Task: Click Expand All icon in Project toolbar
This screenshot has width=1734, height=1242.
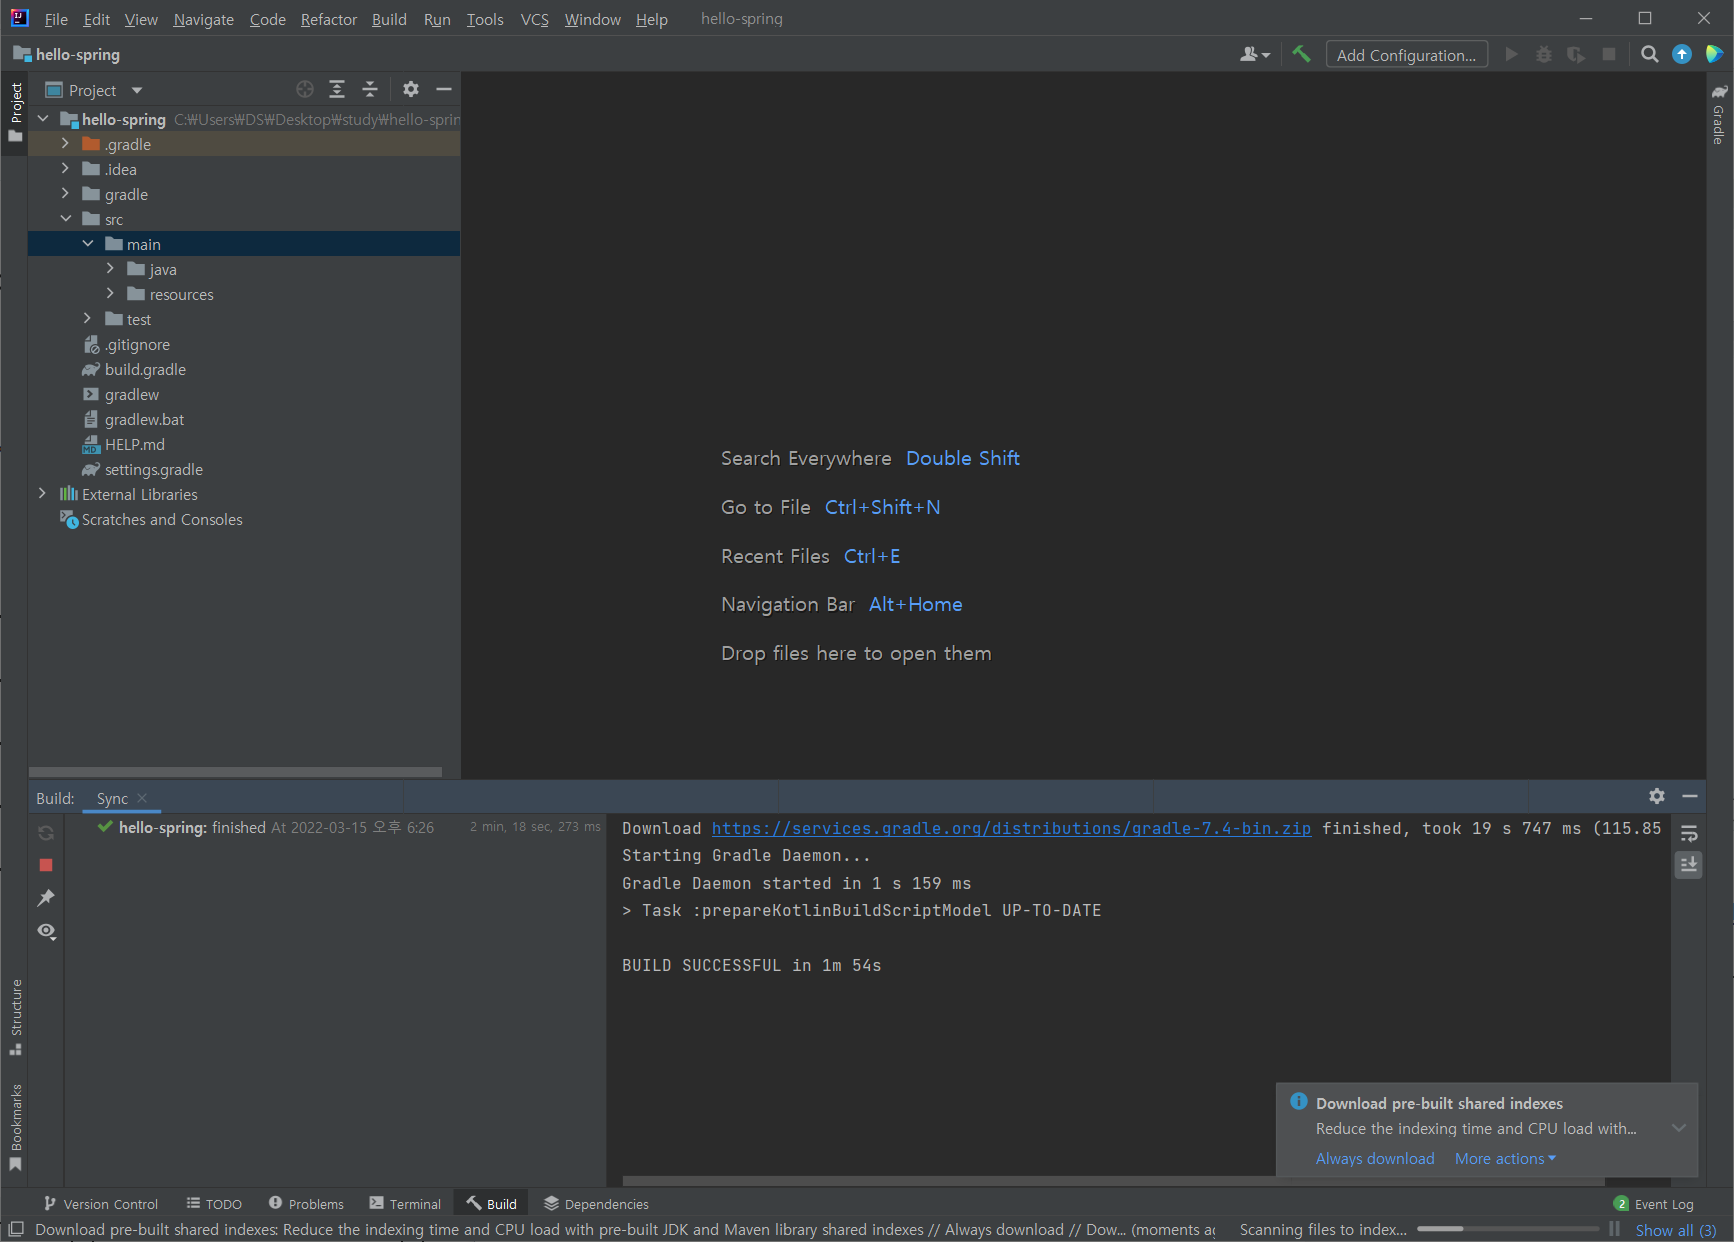Action: (x=337, y=90)
